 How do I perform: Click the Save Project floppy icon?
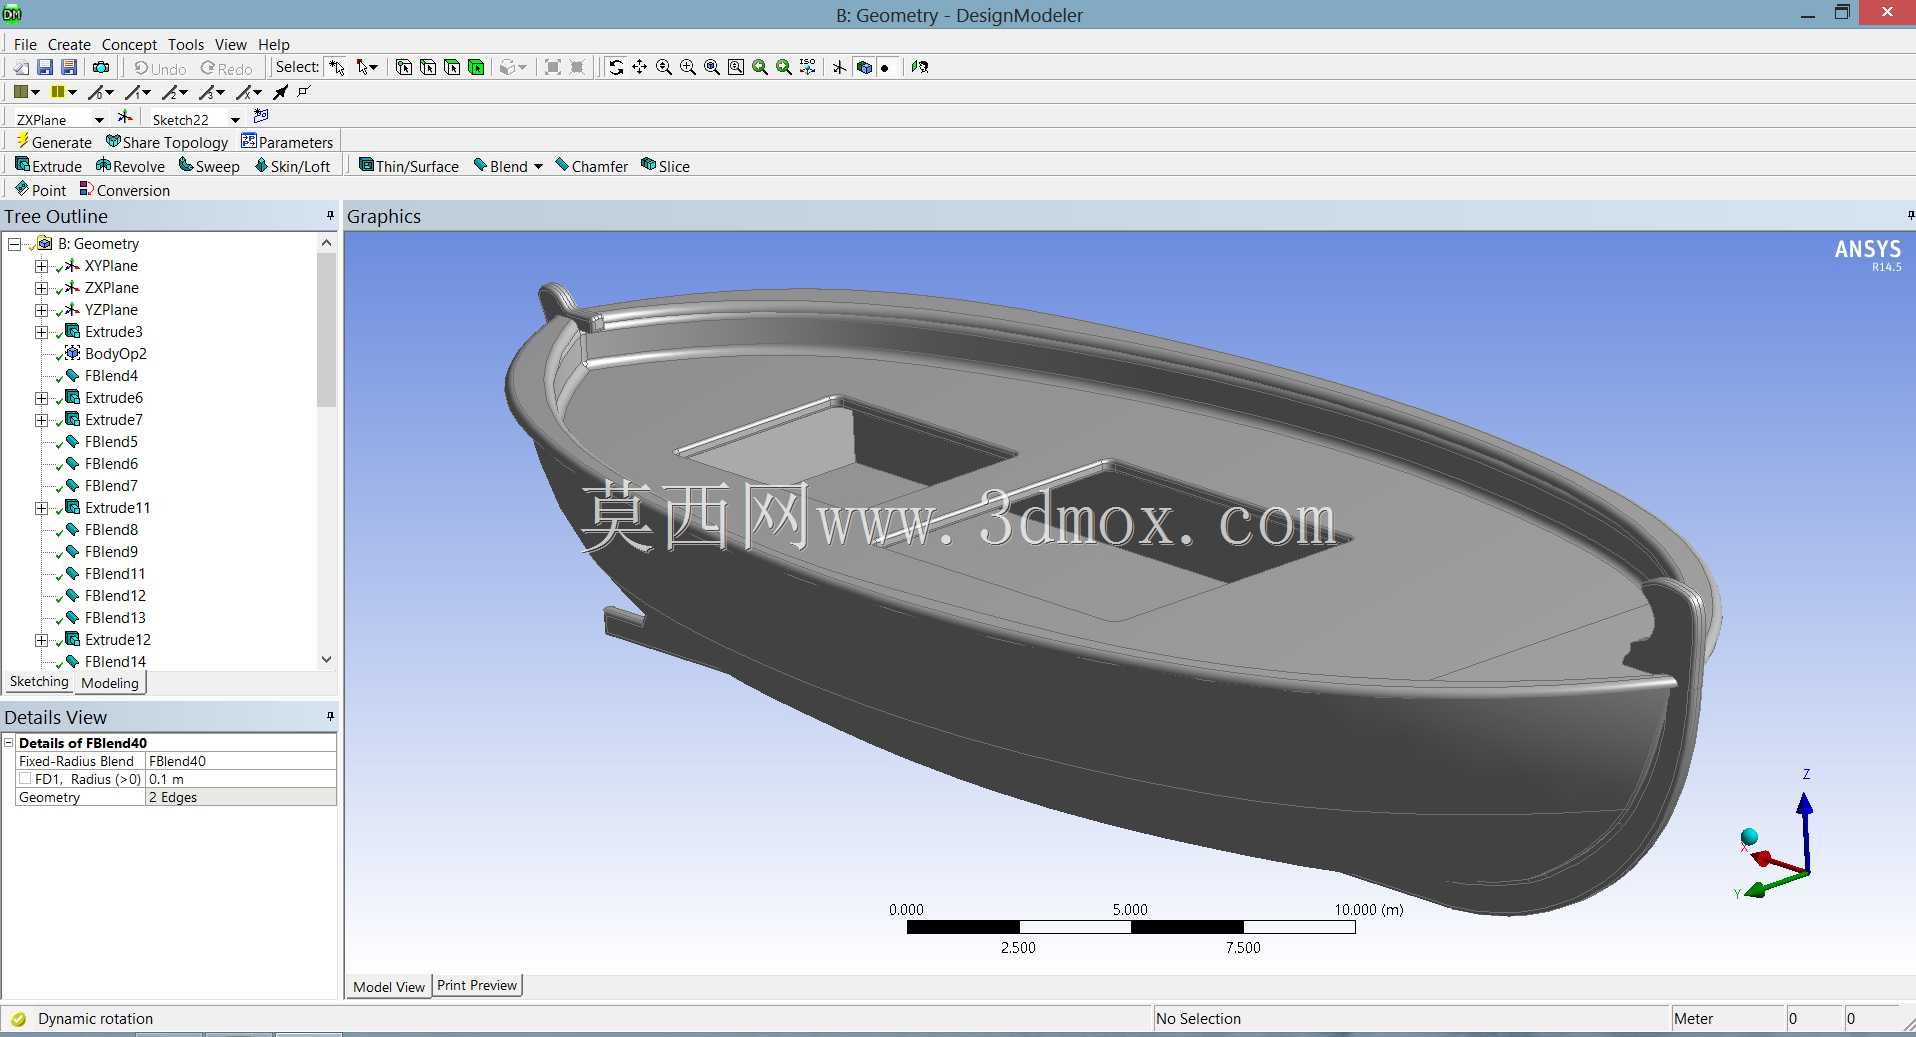coord(45,67)
